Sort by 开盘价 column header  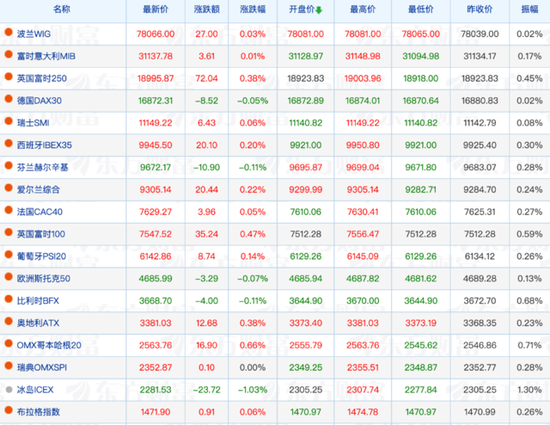point(301,9)
